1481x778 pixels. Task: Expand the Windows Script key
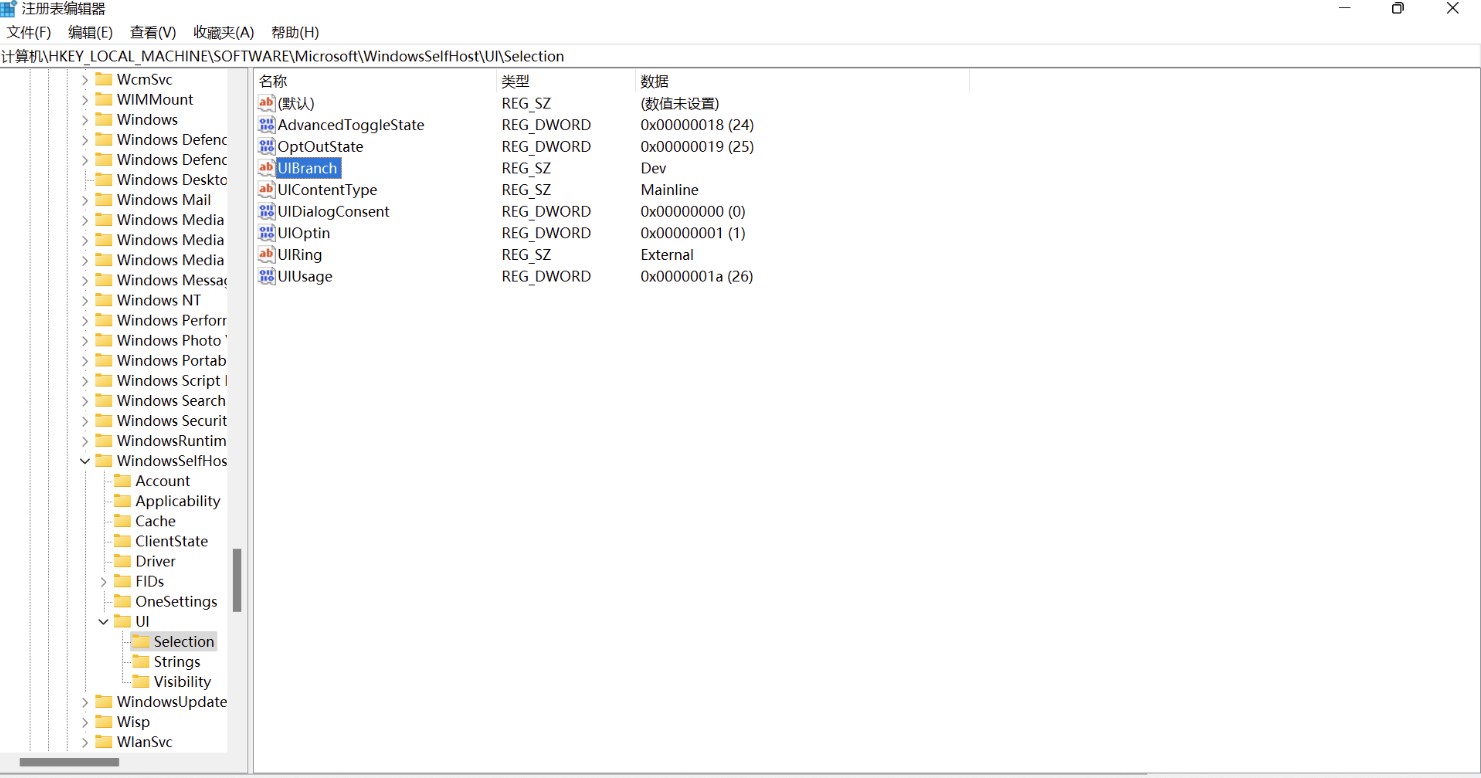click(85, 381)
